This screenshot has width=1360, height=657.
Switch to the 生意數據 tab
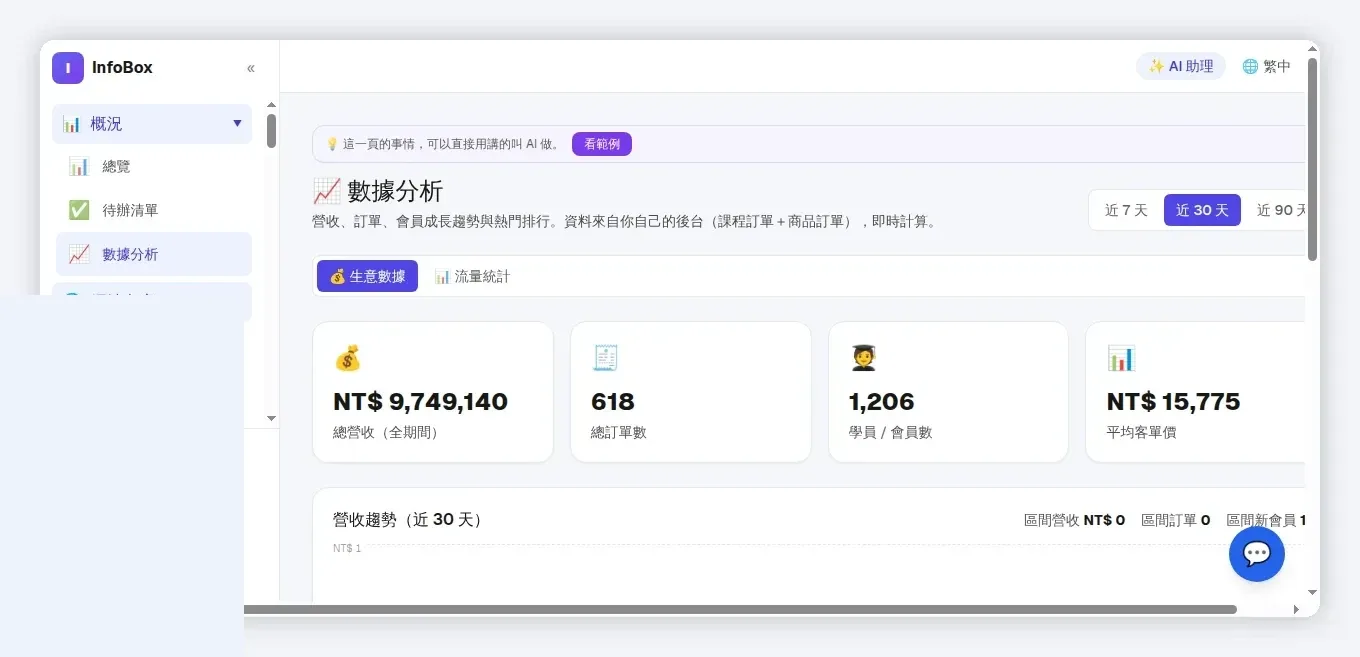(x=367, y=276)
